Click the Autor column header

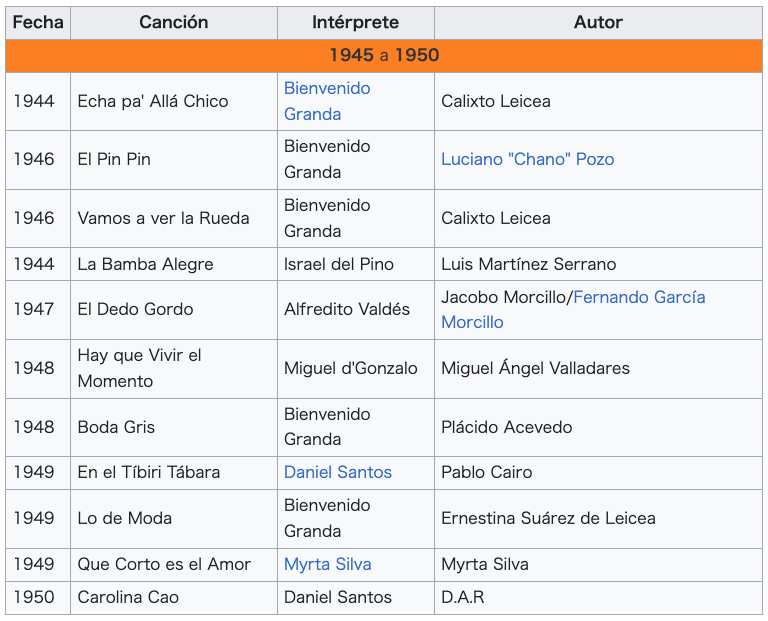pyautogui.click(x=598, y=23)
